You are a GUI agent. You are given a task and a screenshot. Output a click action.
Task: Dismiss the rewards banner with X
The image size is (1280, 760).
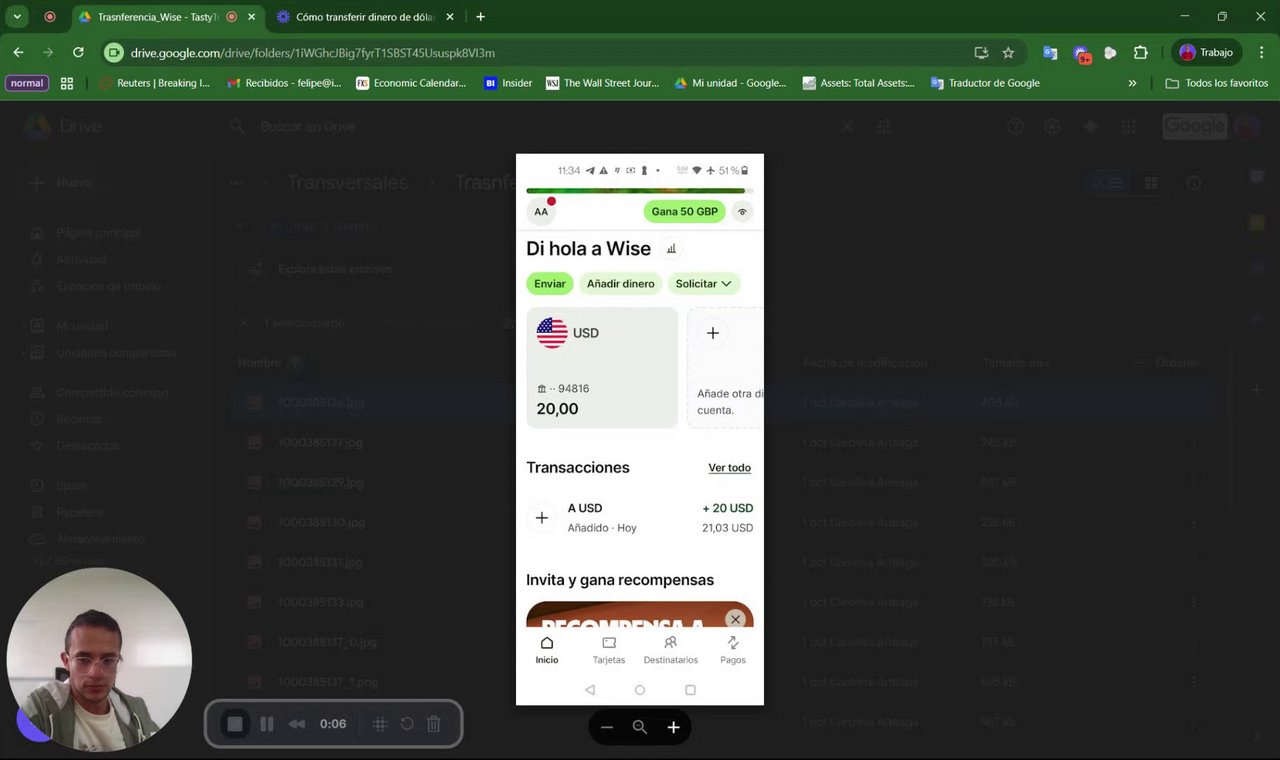pyautogui.click(x=735, y=619)
